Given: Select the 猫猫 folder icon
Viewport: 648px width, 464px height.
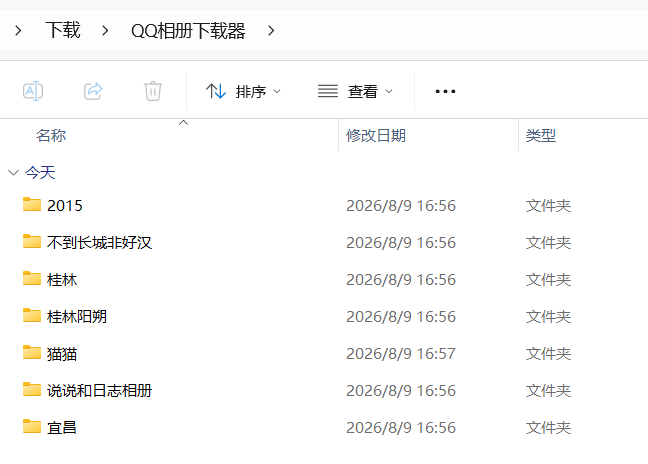Looking at the screenshot, I should (x=32, y=352).
